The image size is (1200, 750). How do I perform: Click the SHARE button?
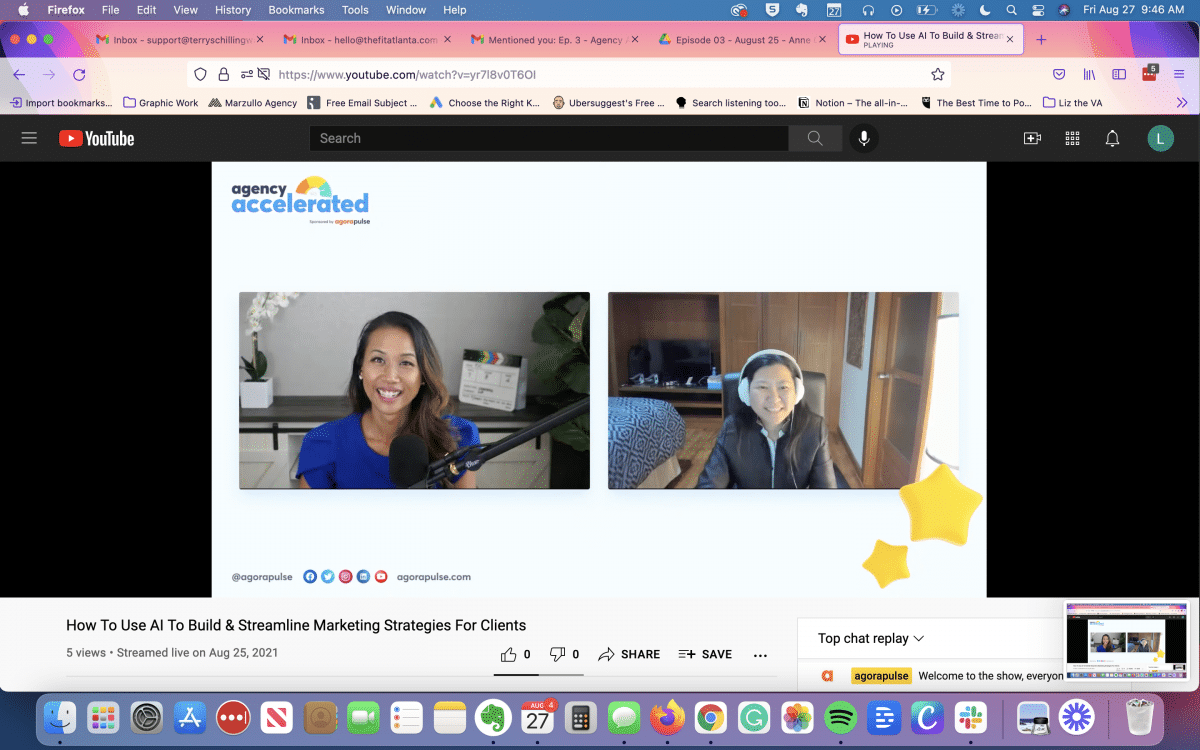coord(629,654)
